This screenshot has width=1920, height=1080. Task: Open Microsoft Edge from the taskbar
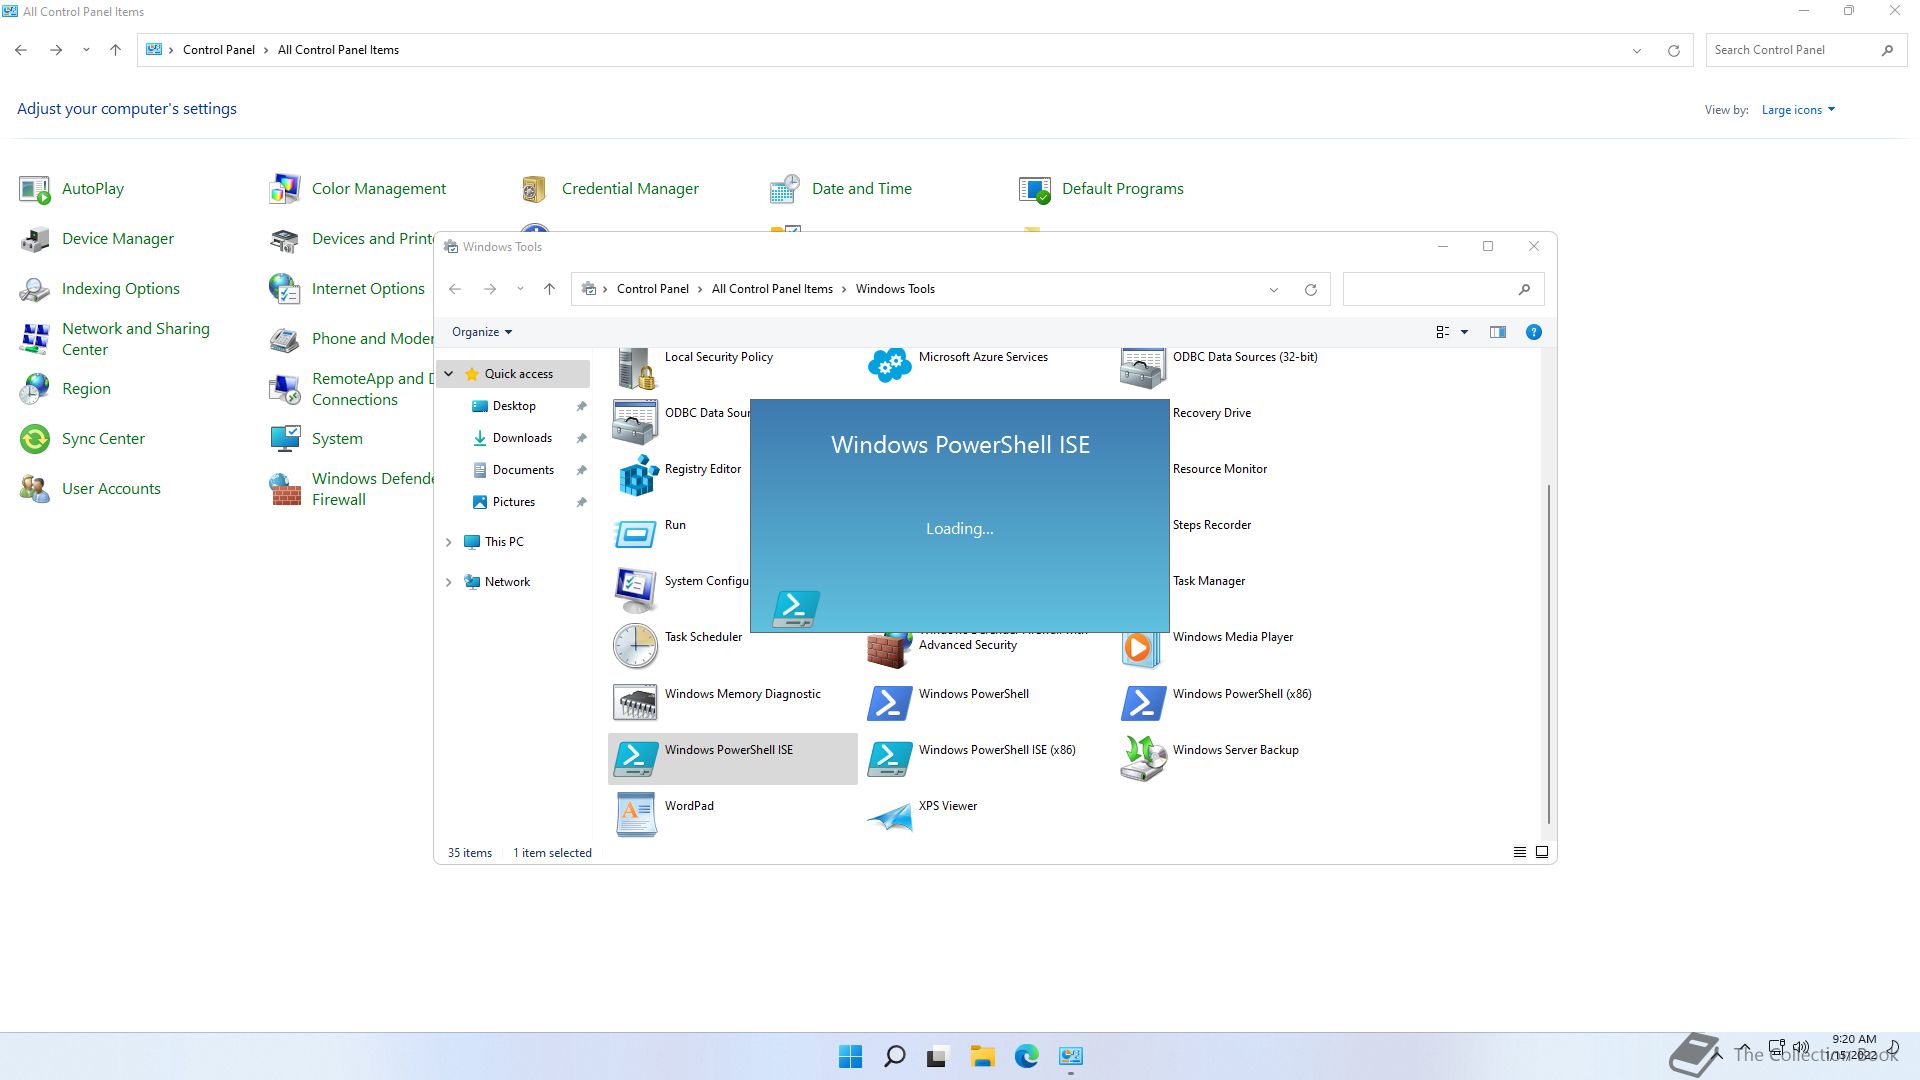click(1026, 1056)
